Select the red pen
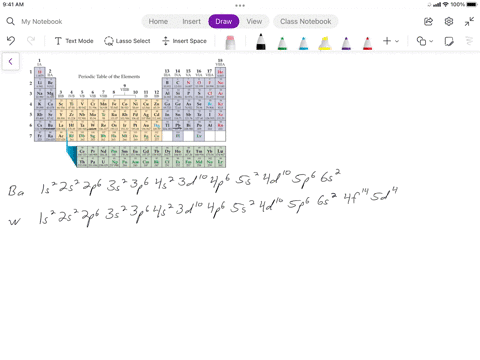The width and height of the screenshot is (480, 360). (367, 43)
